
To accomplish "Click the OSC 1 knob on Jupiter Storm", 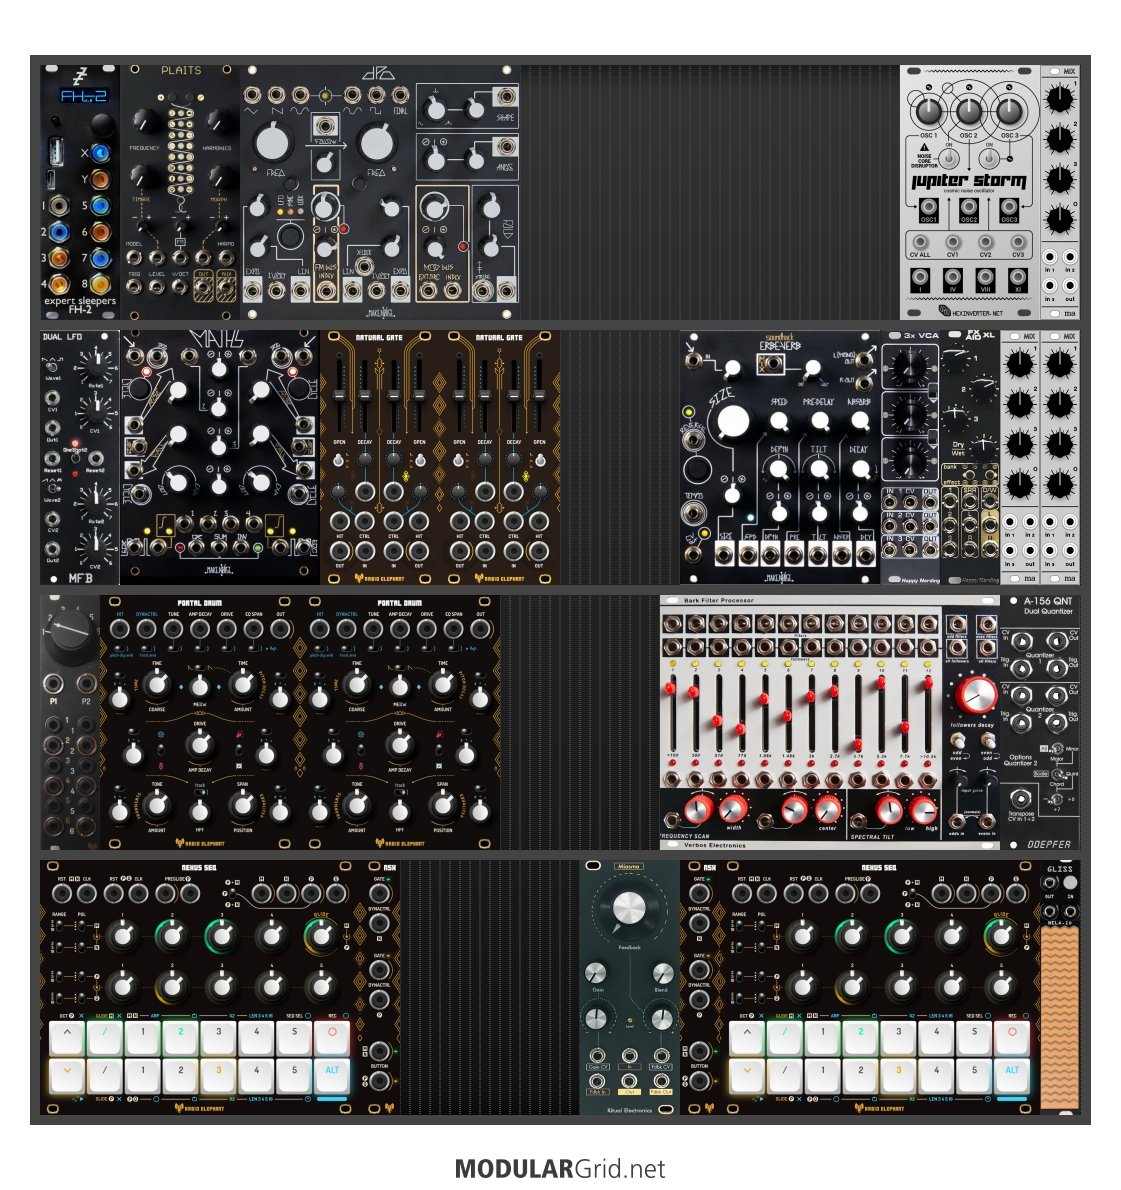I will 928,111.
